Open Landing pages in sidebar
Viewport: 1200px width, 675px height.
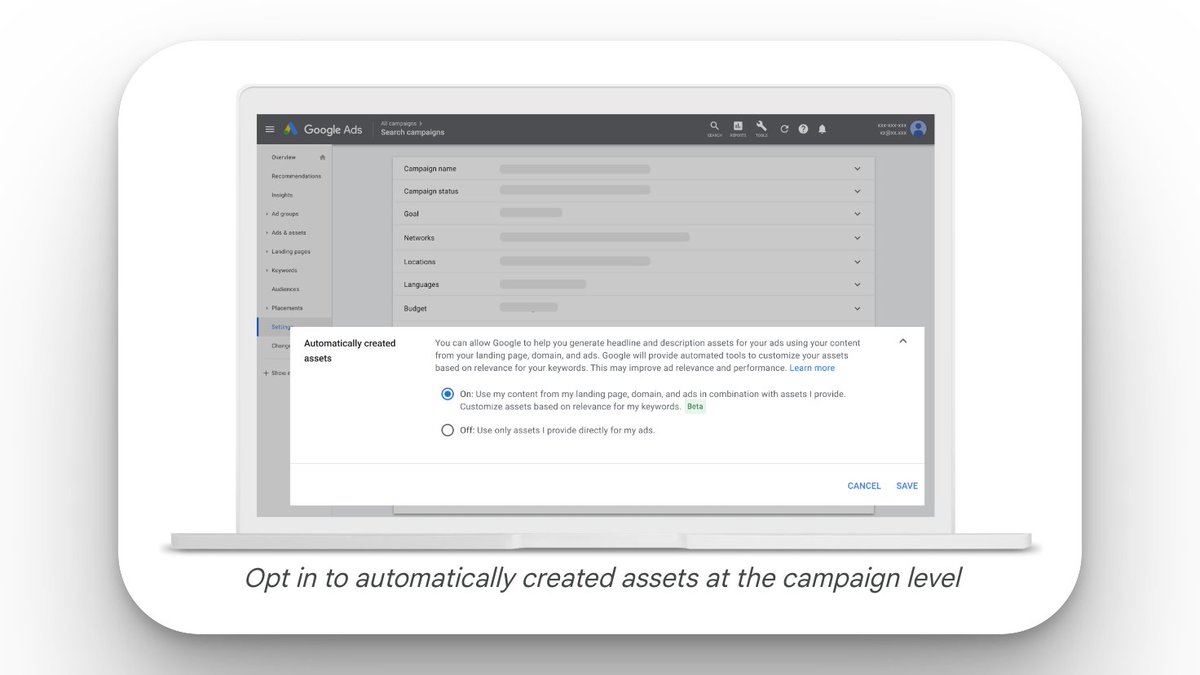[x=290, y=252]
